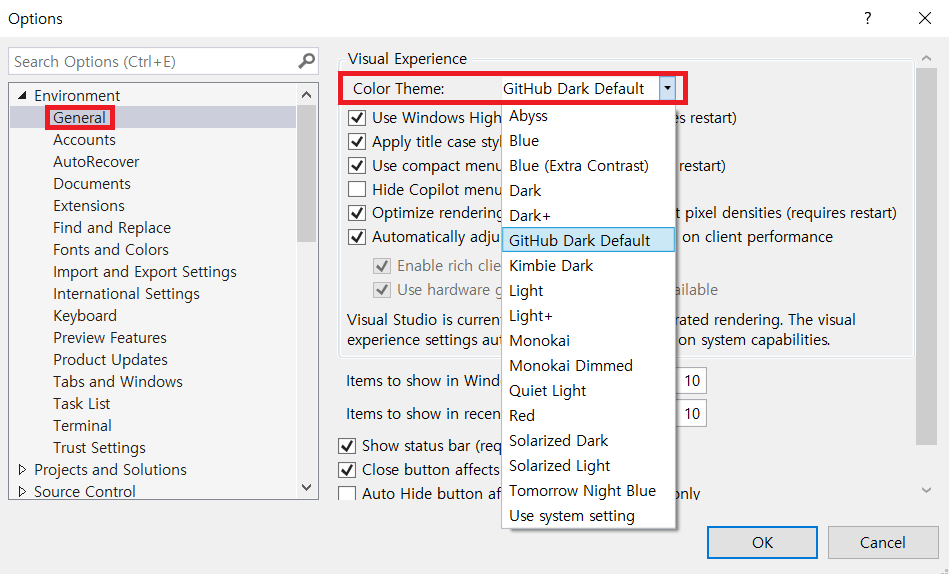Screen dimensions: 949x574
Task: Choose Dark+ color theme
Action: [x=588, y=216]
